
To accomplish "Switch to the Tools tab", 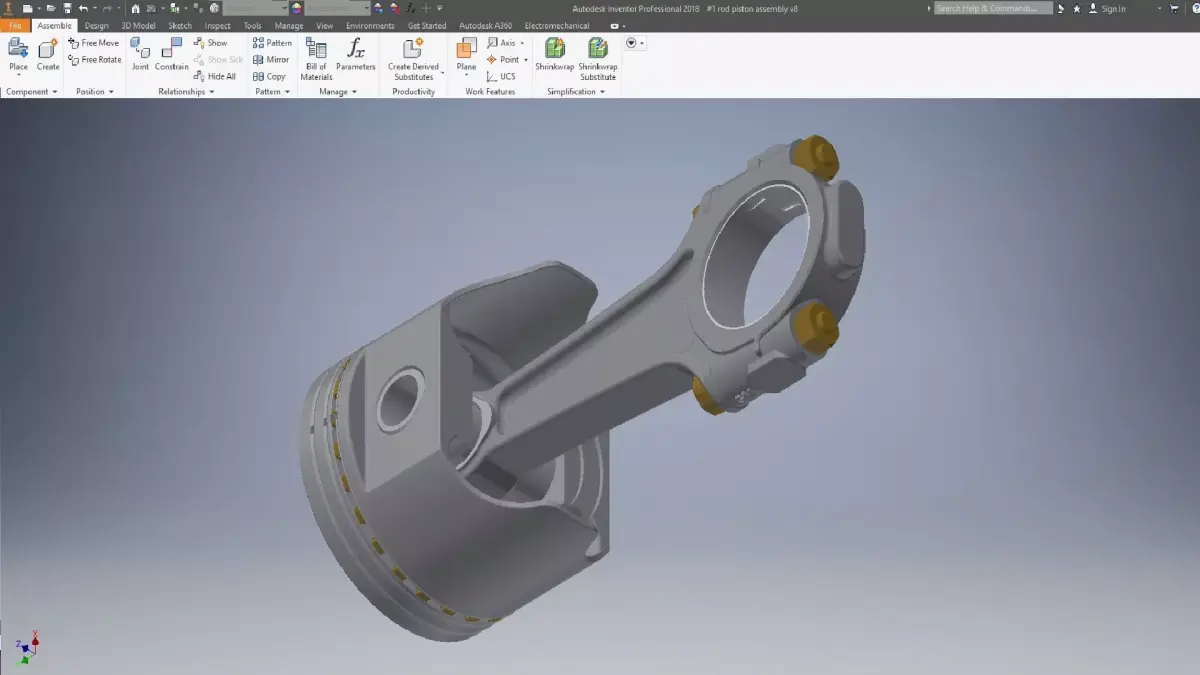I will point(252,26).
